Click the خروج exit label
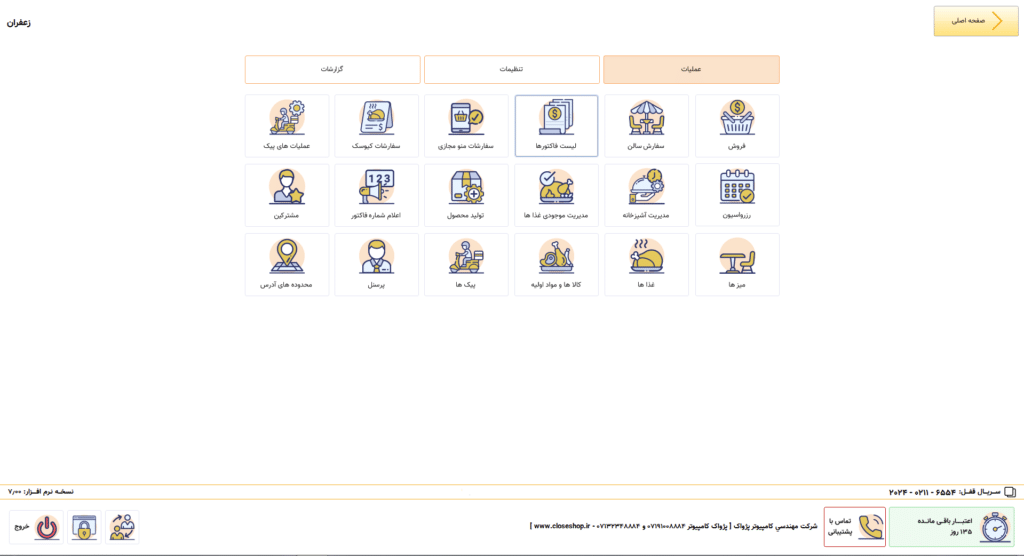 coord(22,527)
